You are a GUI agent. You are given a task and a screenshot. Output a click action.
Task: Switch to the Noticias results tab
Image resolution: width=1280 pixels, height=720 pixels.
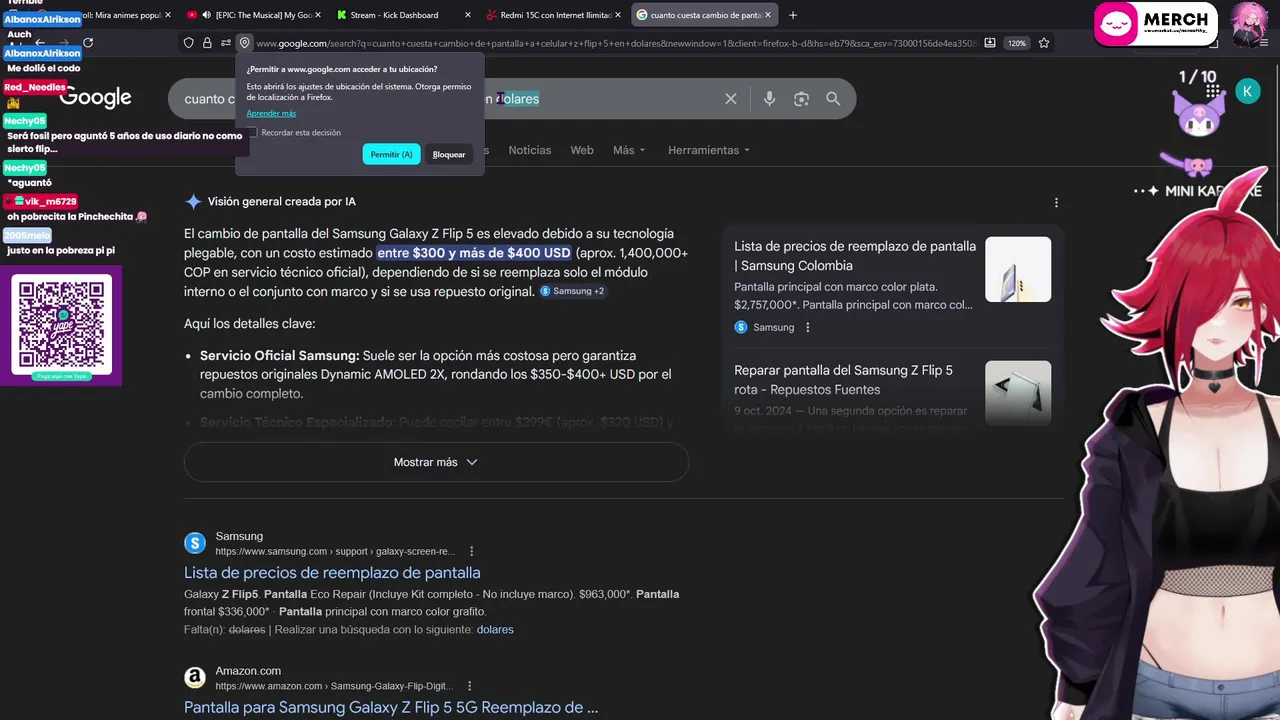click(530, 150)
